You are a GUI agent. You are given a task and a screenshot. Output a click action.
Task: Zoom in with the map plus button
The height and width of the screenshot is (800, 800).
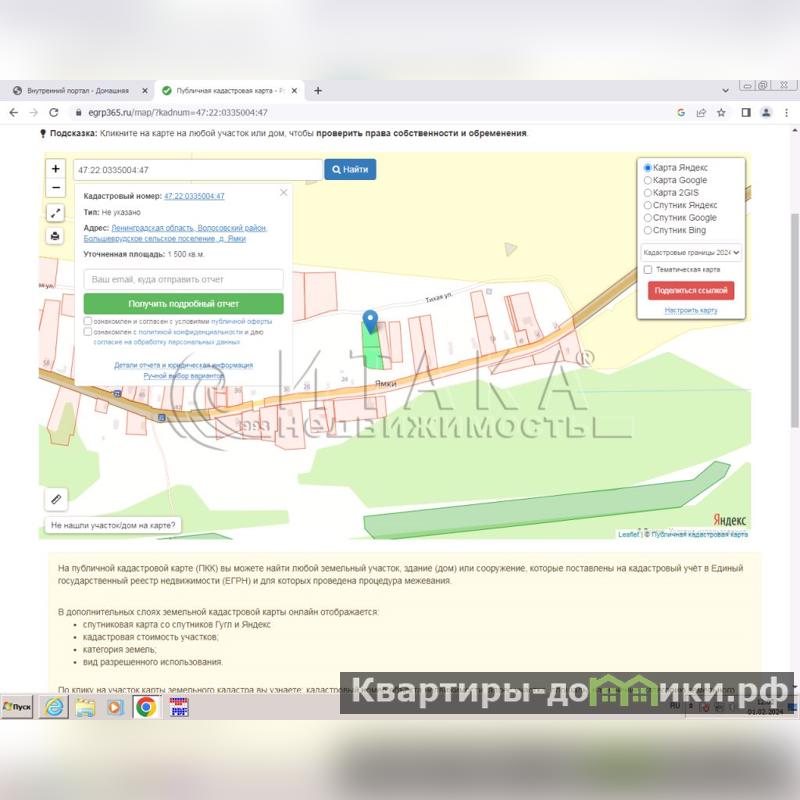tap(56, 169)
